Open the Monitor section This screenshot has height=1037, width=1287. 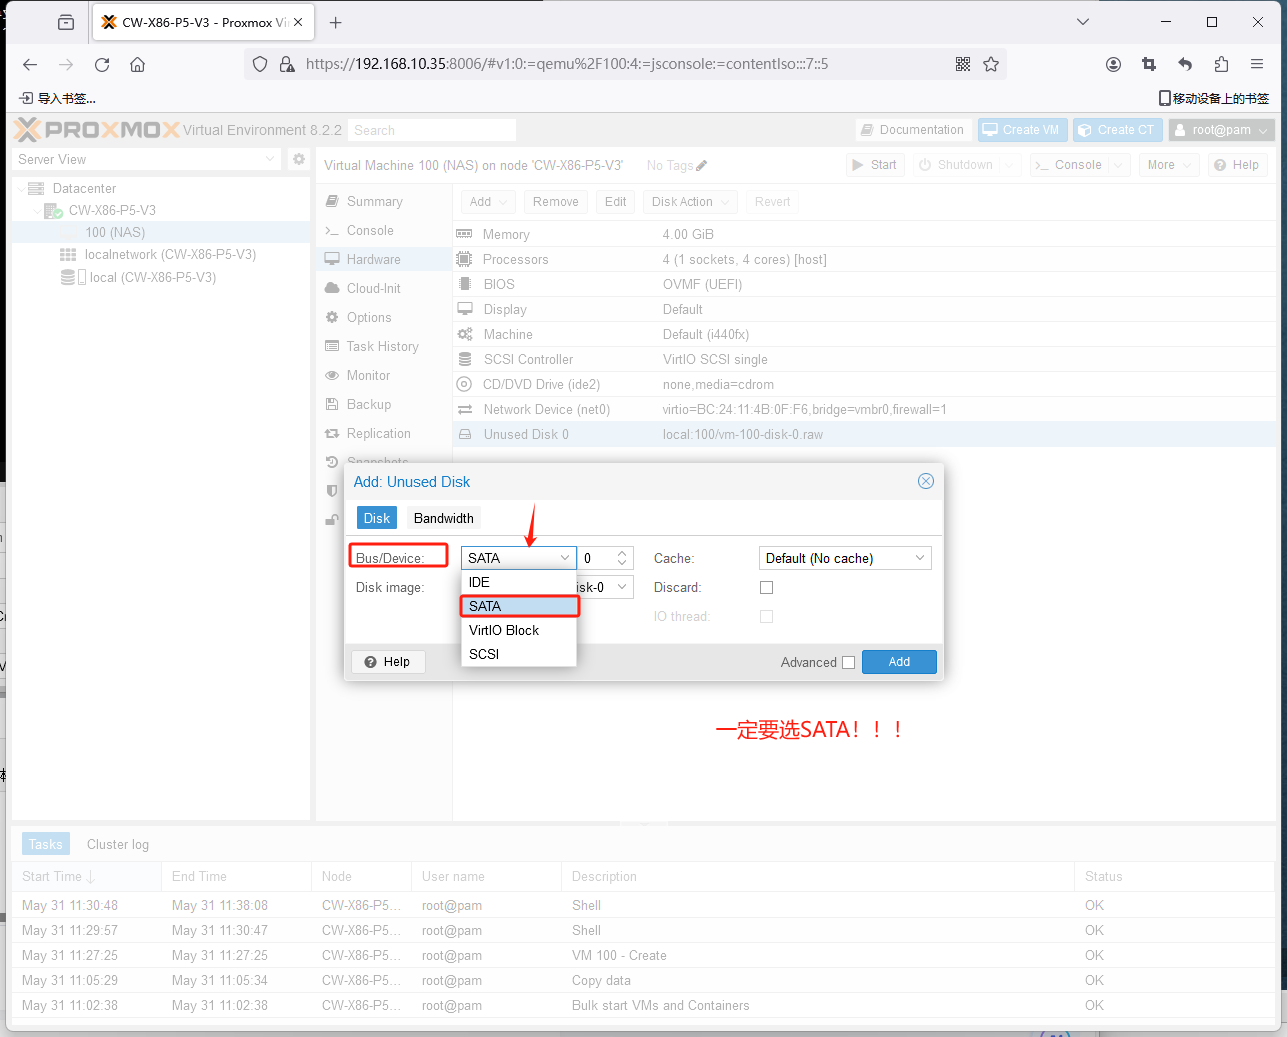[x=384, y=375]
